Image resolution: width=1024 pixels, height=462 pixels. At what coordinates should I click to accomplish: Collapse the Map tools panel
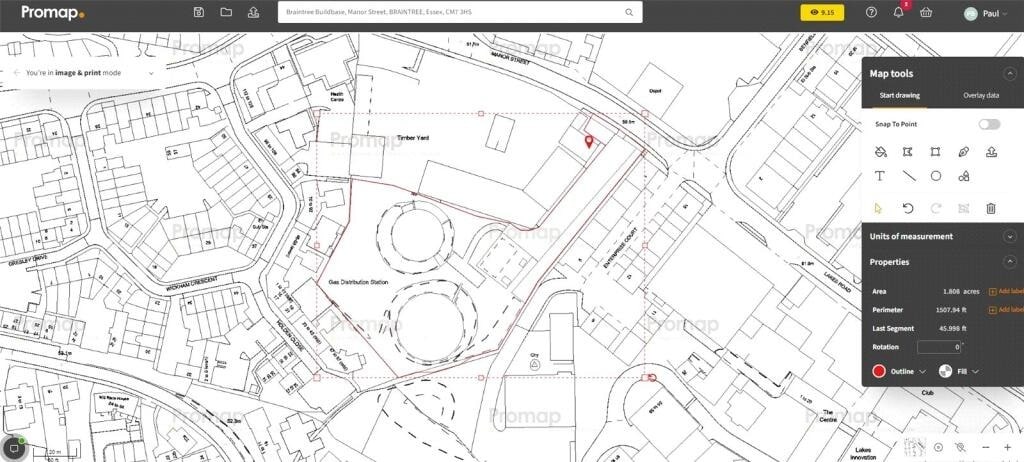[1010, 74]
